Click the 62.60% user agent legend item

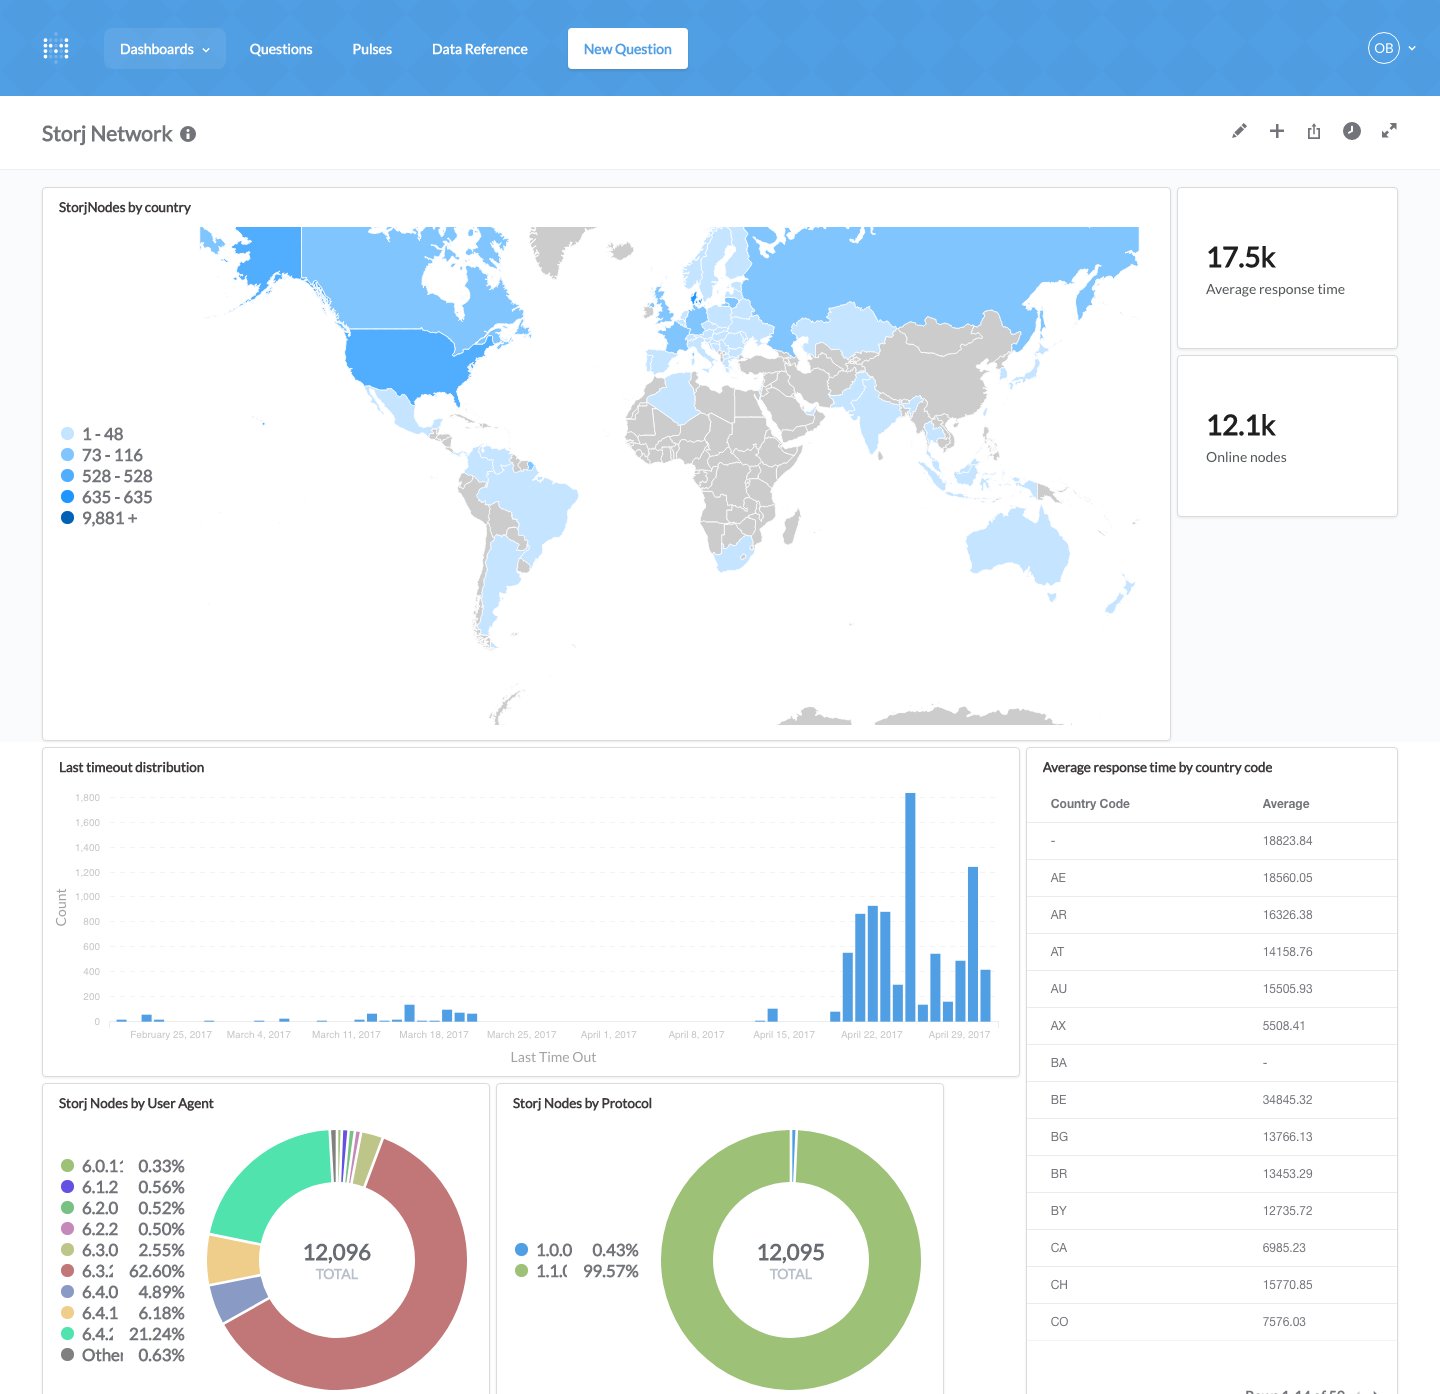point(123,1271)
